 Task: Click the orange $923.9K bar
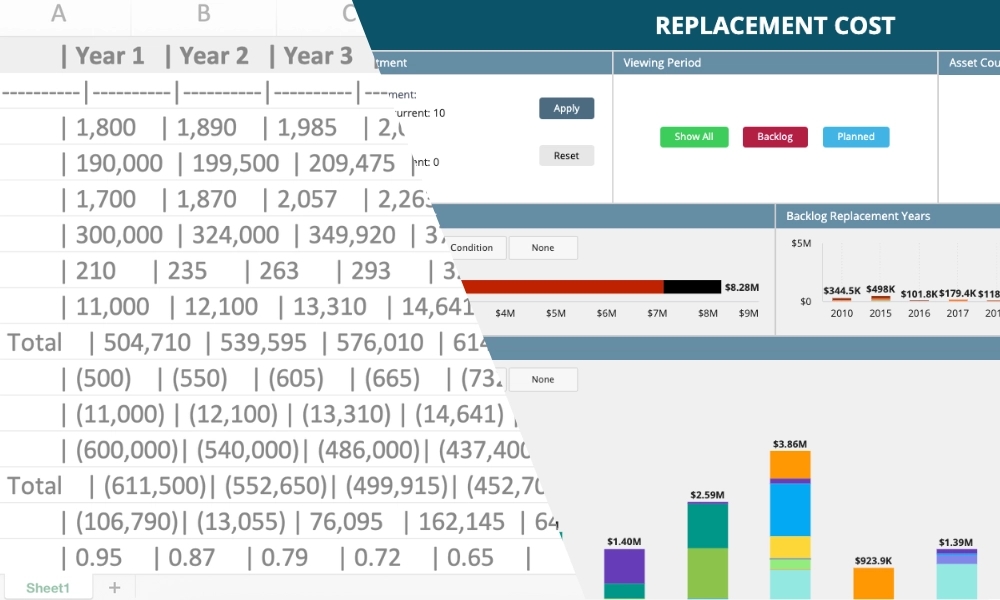[873, 583]
